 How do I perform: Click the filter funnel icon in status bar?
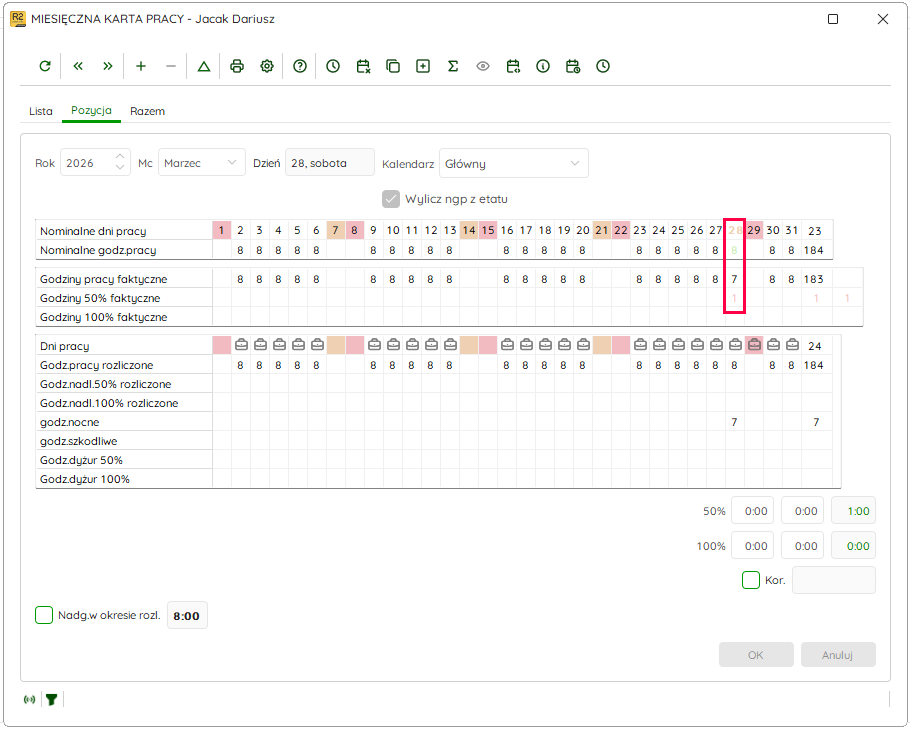pyautogui.click(x=52, y=700)
